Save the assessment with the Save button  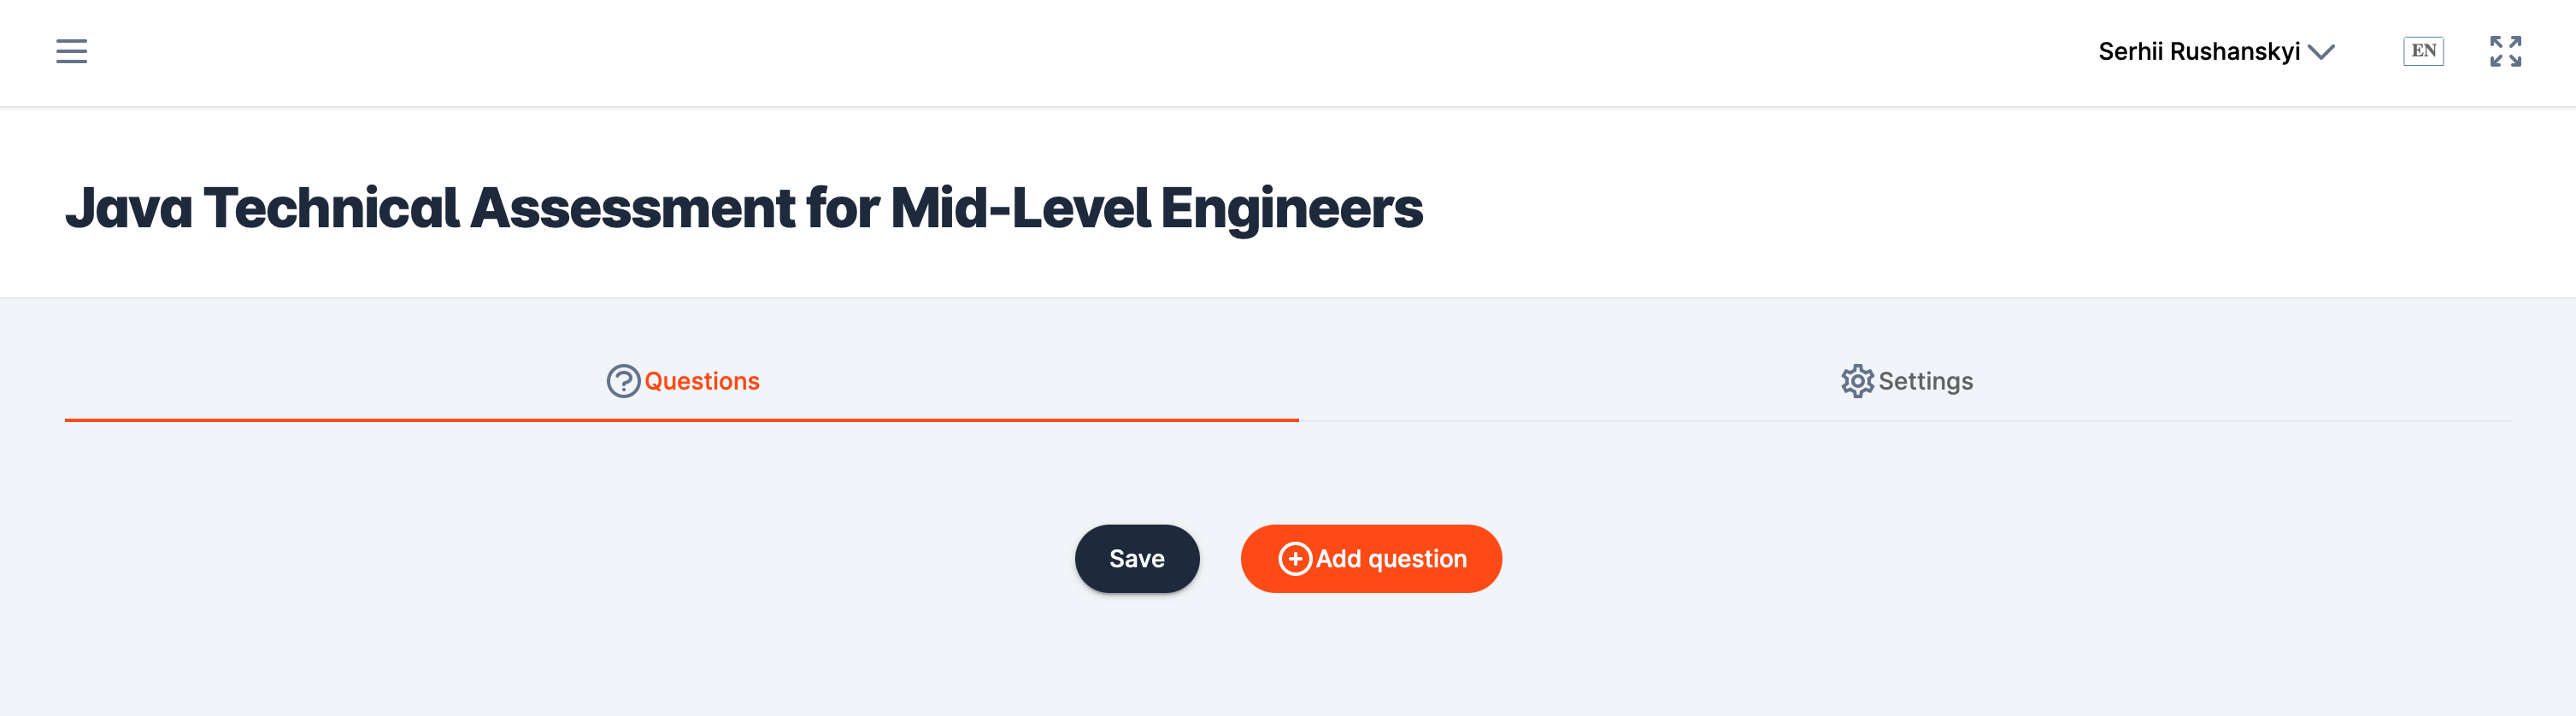(x=1137, y=559)
